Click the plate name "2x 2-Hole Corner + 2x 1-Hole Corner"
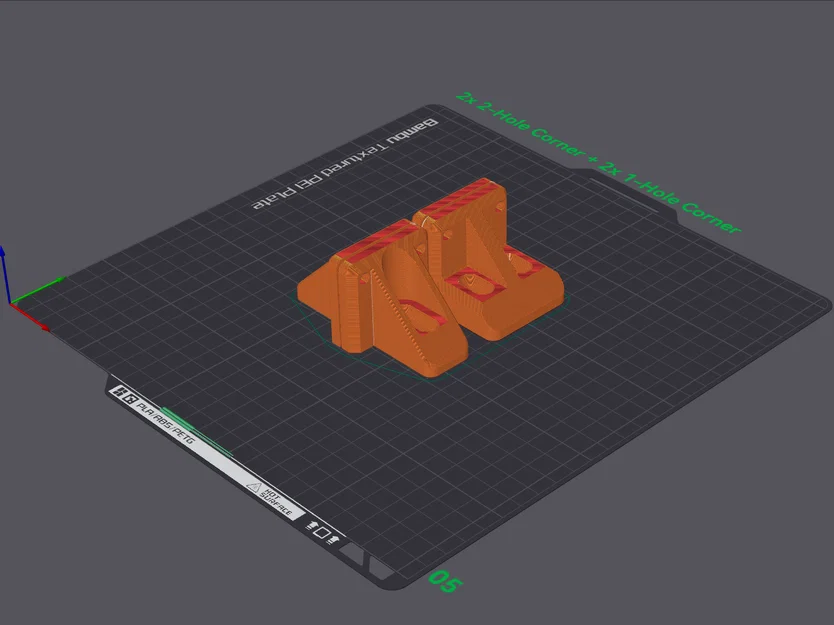 (598, 164)
